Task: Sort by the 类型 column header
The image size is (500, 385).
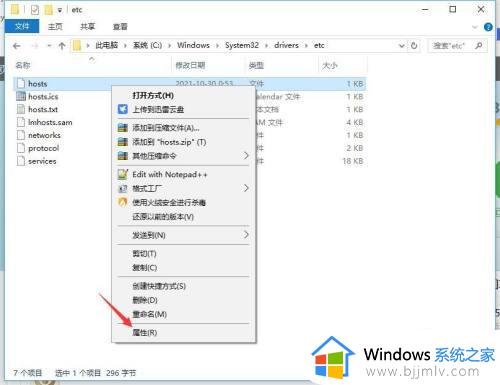Action: pos(256,65)
